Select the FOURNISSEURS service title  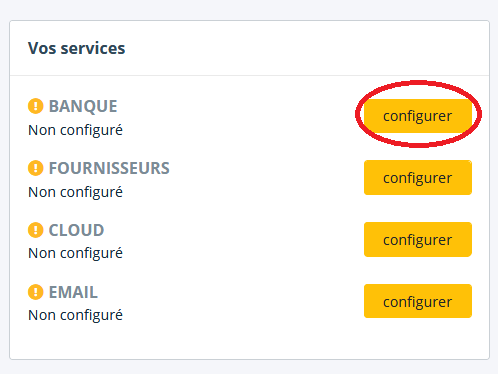109,168
